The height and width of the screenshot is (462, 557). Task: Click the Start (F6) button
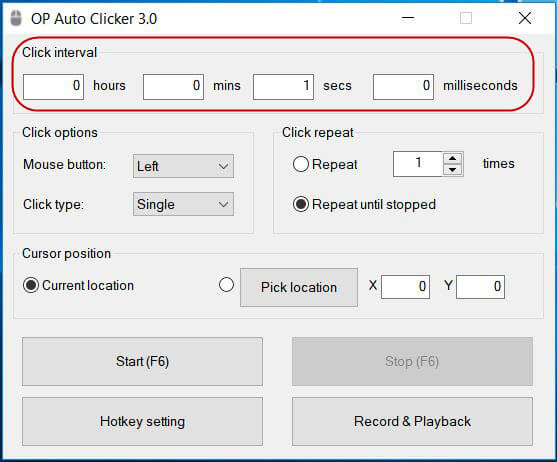(142, 362)
